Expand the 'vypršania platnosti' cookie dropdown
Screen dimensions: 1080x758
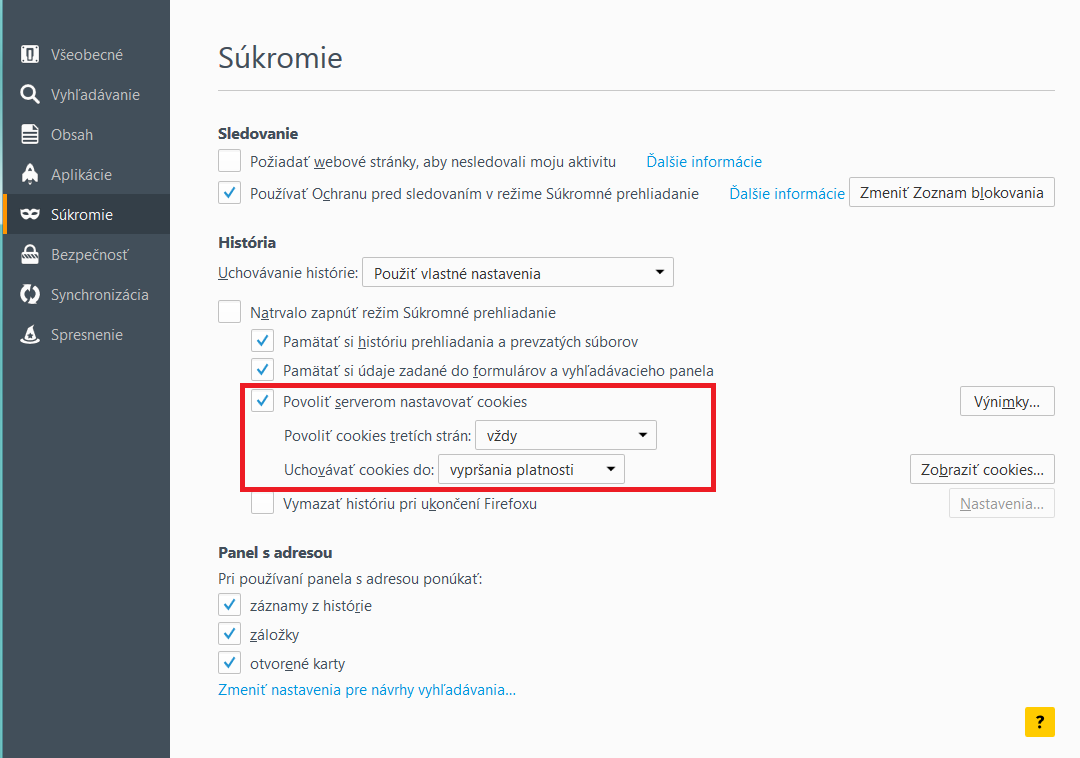pyautogui.click(x=532, y=470)
